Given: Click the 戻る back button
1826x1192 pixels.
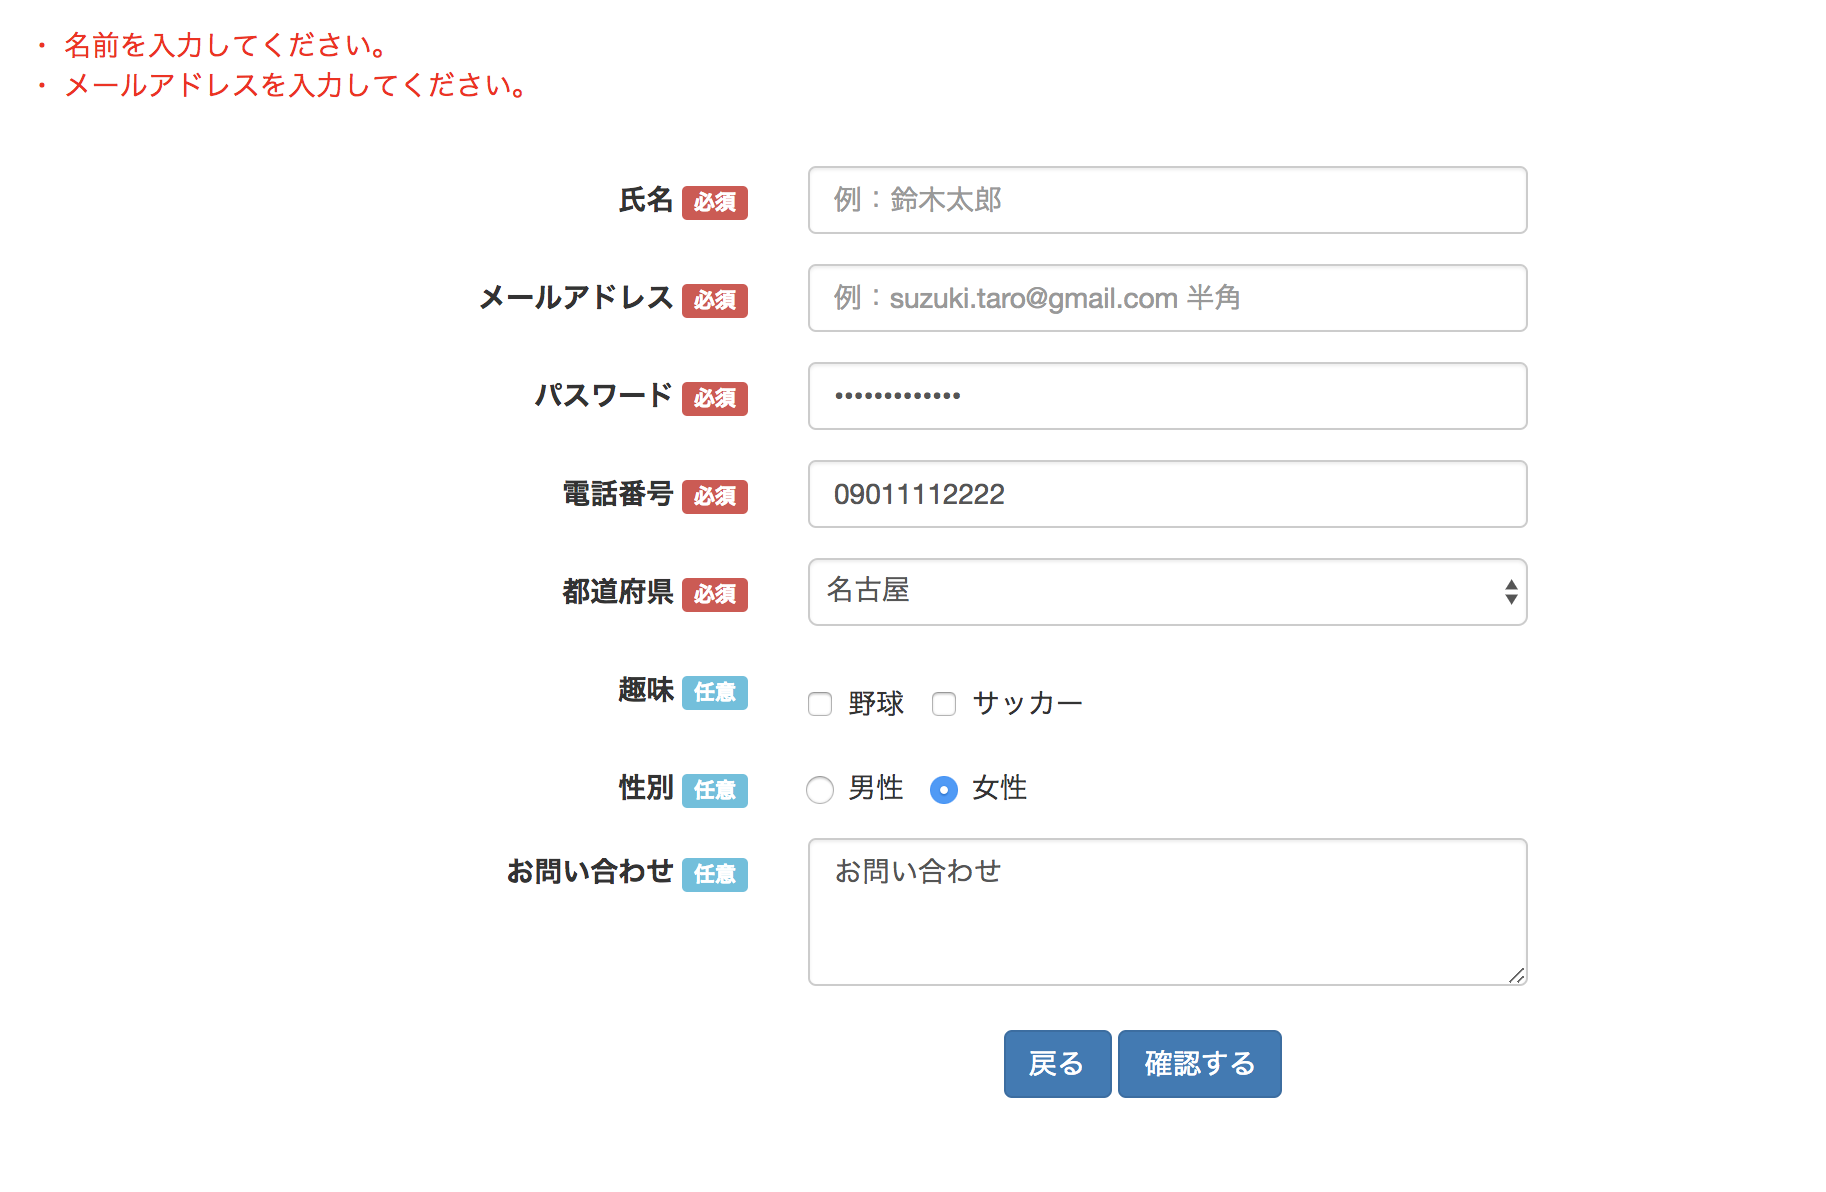Looking at the screenshot, I should (x=1057, y=1063).
